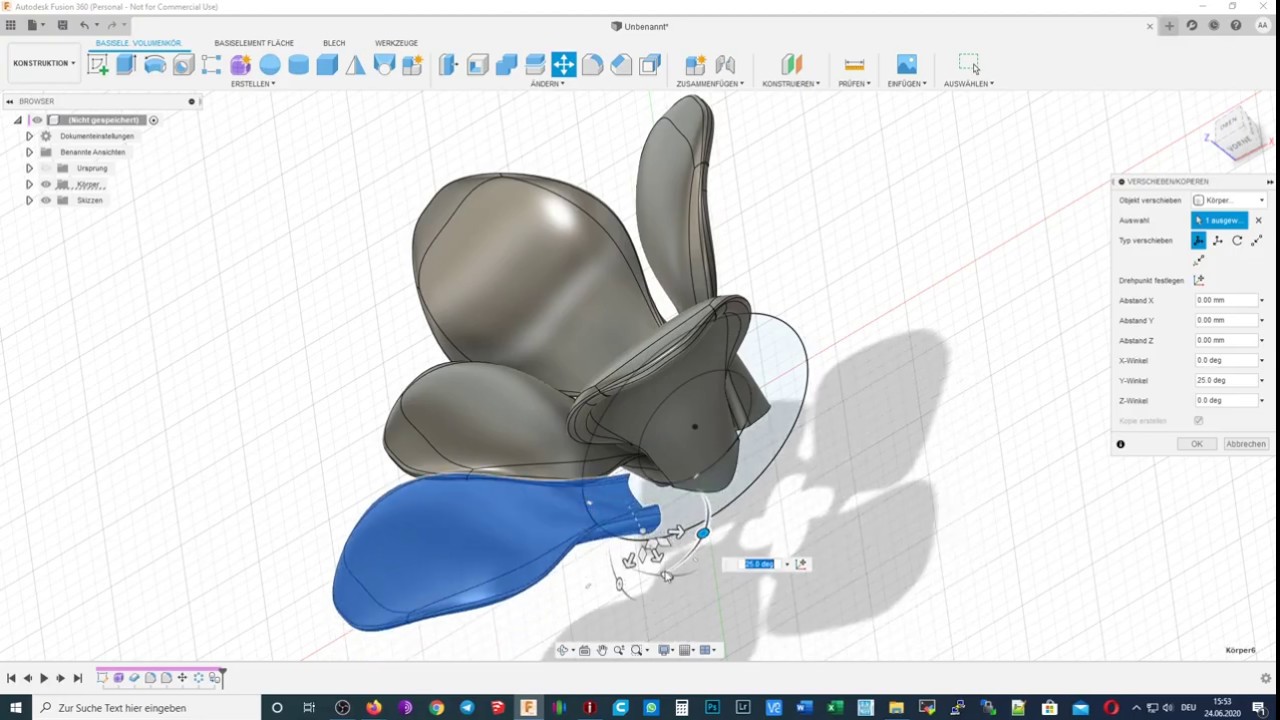1280x720 pixels.
Task: Click the Create Sketch icon in toolbar
Action: tap(98, 65)
